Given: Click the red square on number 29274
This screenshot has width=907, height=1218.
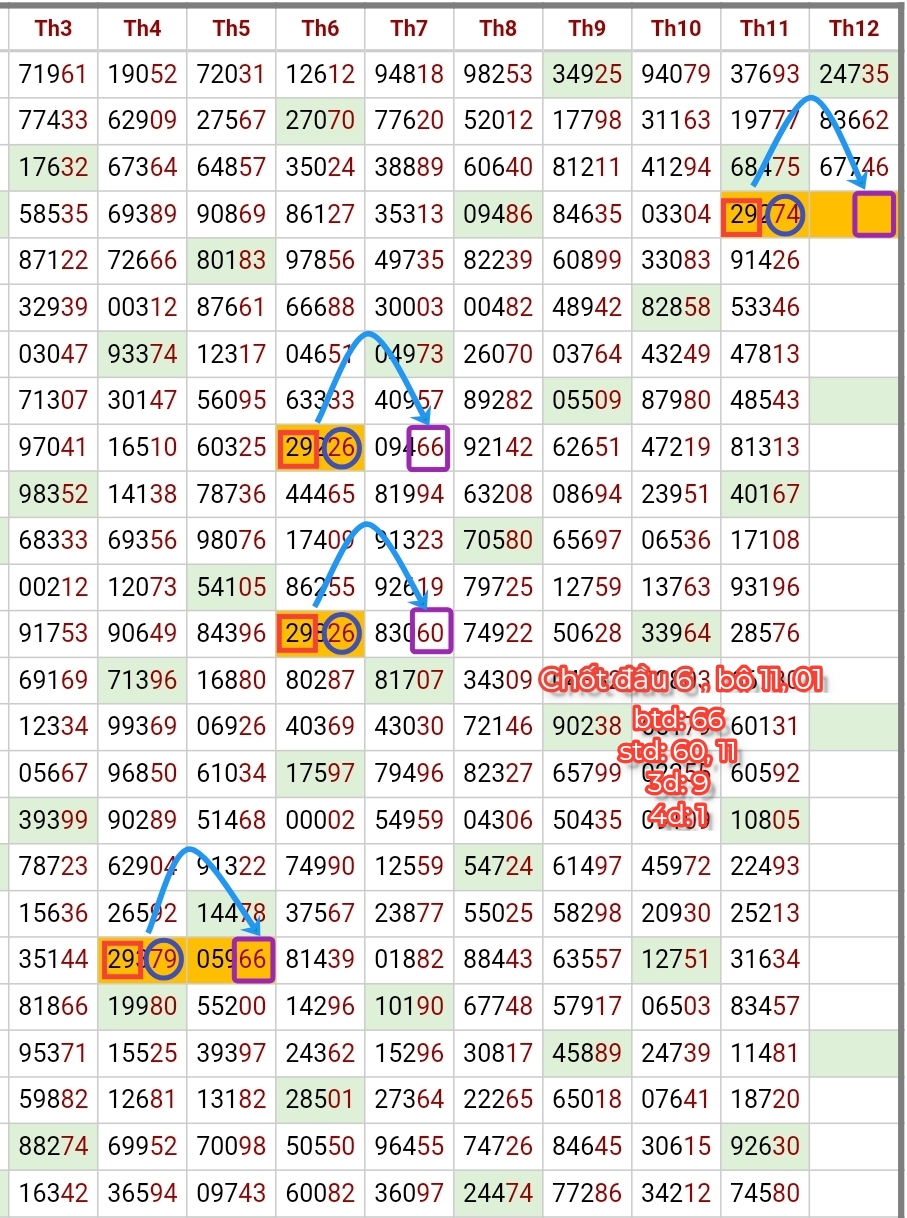Looking at the screenshot, I should pyautogui.click(x=741, y=215).
